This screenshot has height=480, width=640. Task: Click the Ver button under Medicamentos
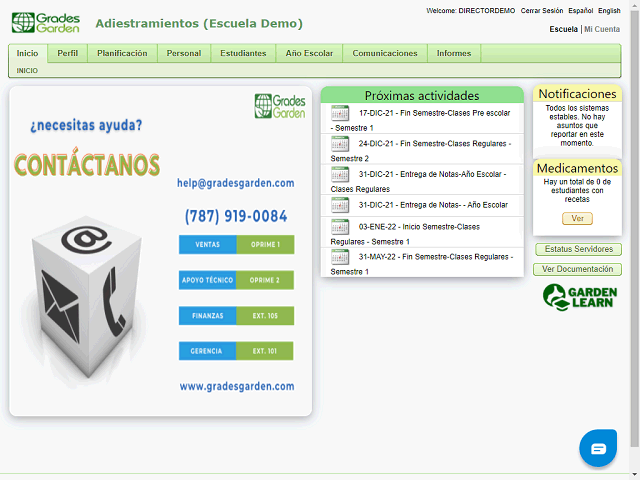coord(577,218)
